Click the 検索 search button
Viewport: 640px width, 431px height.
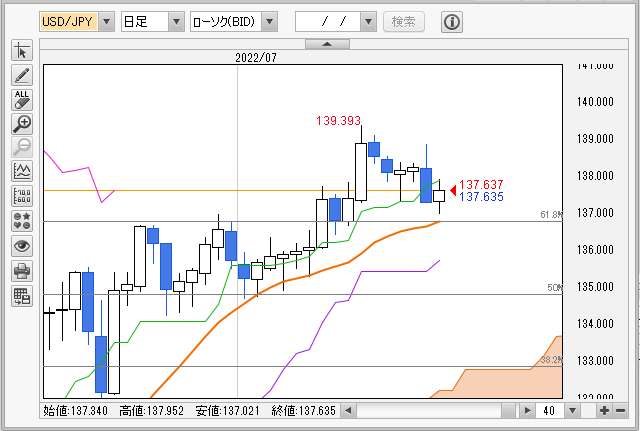(404, 22)
